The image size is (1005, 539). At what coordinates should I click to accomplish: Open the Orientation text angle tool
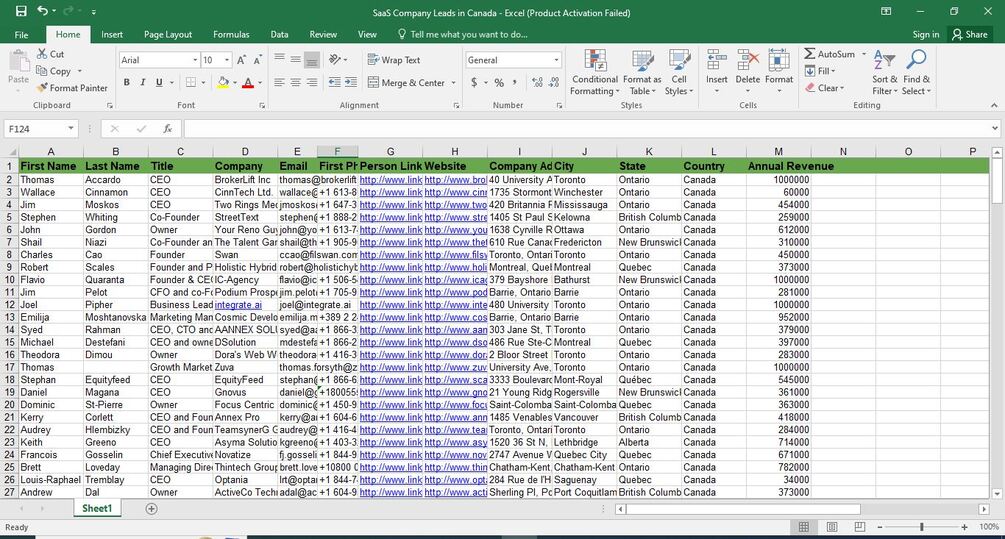(x=335, y=60)
